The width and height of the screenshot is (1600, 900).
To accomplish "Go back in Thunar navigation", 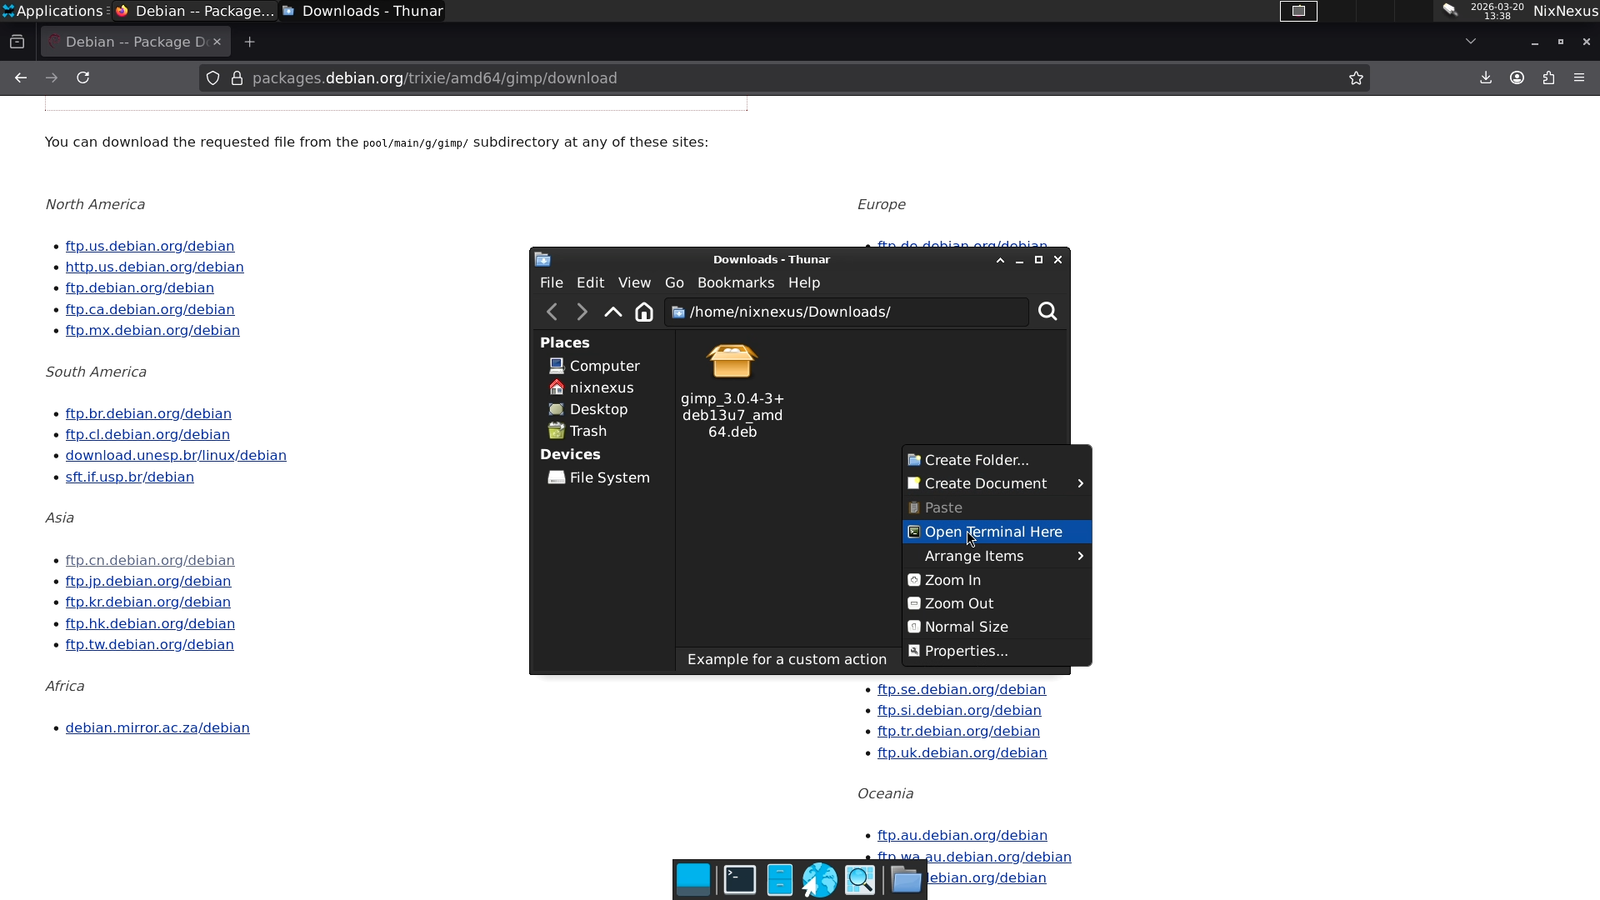I will coord(552,312).
